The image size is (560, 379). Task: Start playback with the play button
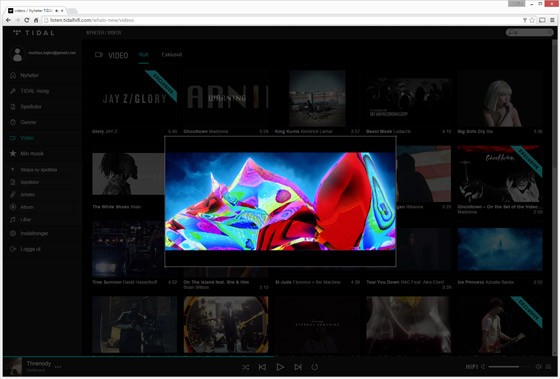click(280, 367)
